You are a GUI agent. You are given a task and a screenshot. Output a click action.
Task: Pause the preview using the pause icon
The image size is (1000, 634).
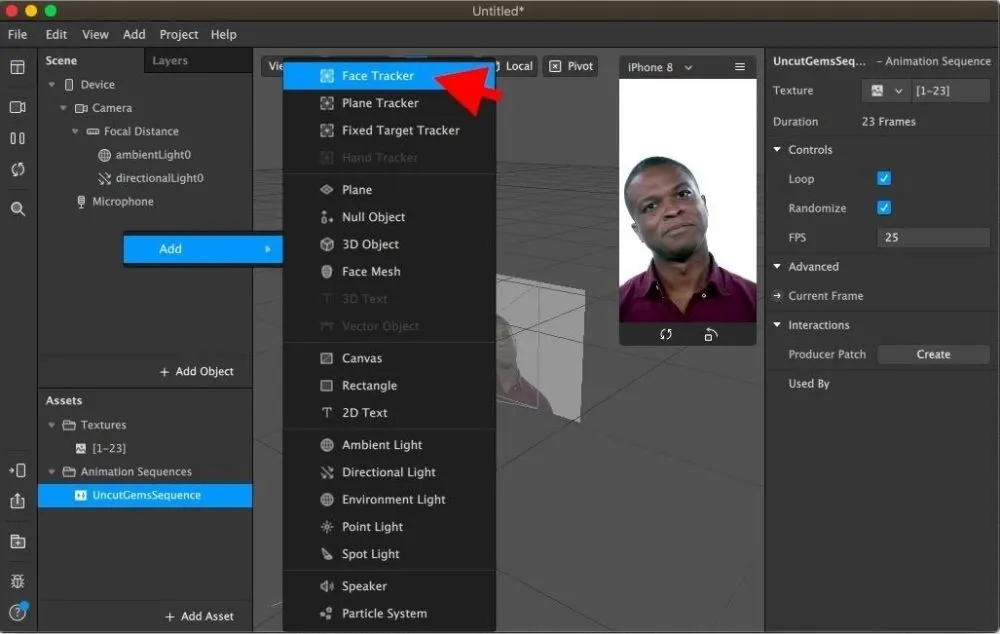pyautogui.click(x=17, y=139)
